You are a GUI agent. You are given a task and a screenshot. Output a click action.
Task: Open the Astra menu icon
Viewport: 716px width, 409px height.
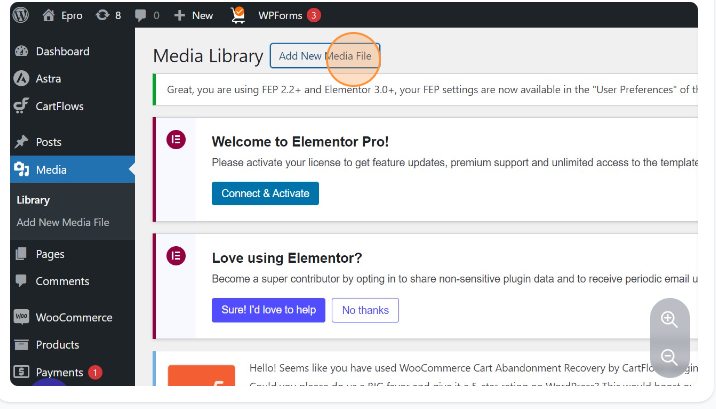click(x=21, y=78)
